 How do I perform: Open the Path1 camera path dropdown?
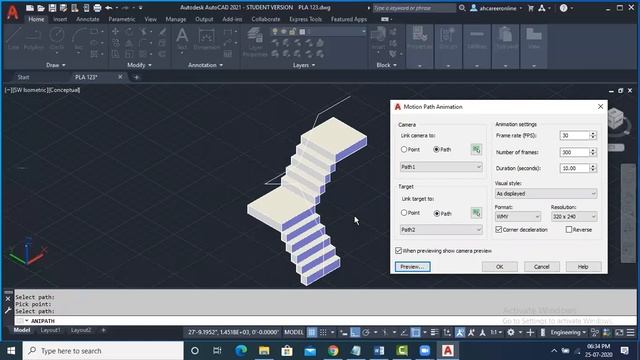pyautogui.click(x=441, y=167)
